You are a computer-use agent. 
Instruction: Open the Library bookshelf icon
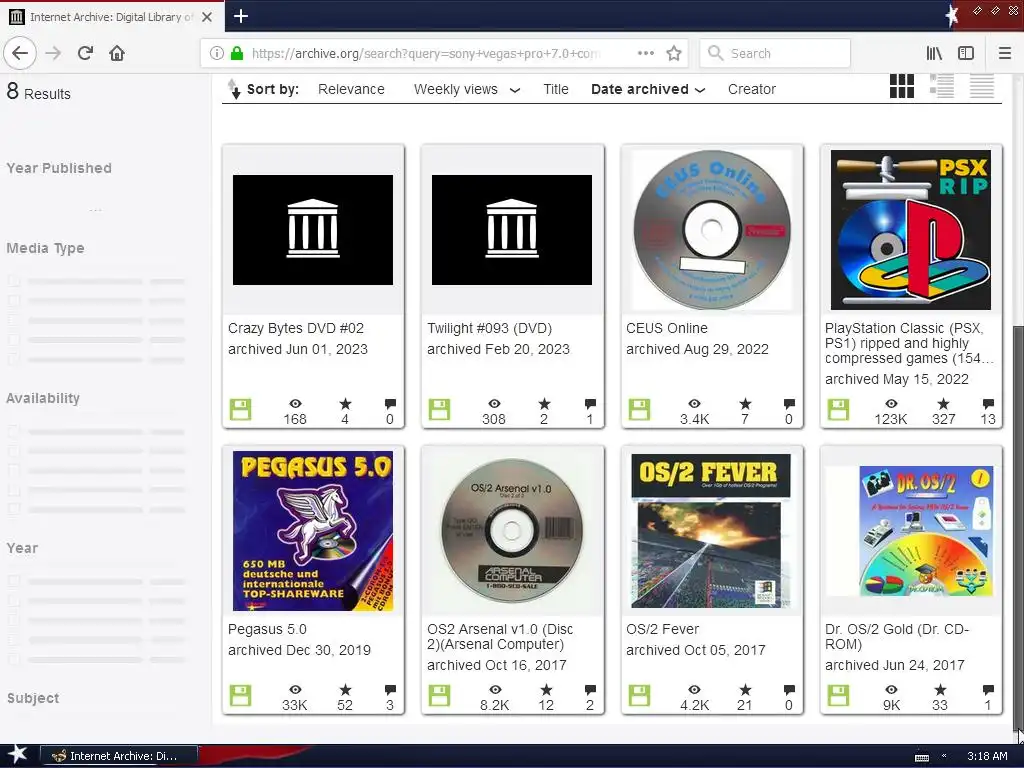click(x=935, y=53)
